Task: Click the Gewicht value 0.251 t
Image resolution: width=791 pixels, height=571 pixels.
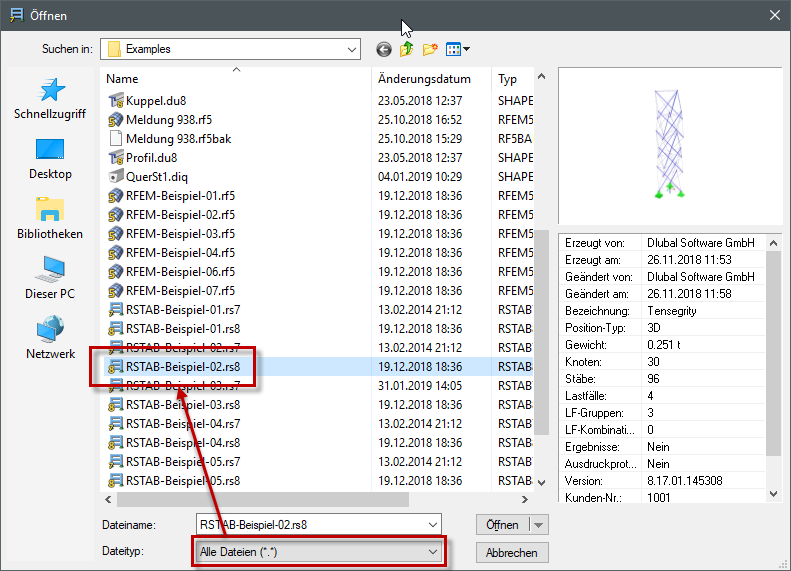Action: 664,345
